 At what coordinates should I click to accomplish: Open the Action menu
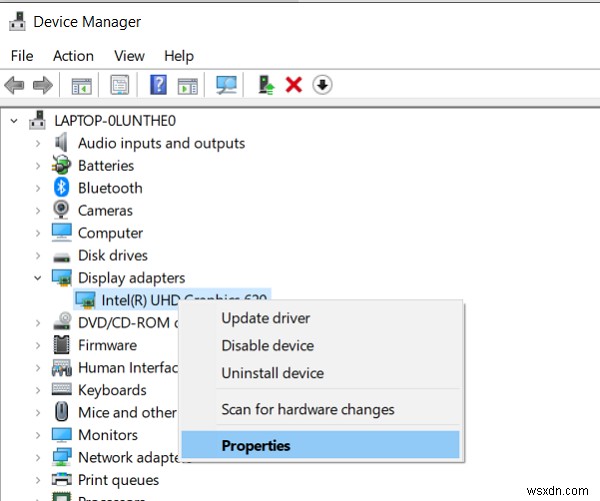[x=73, y=56]
